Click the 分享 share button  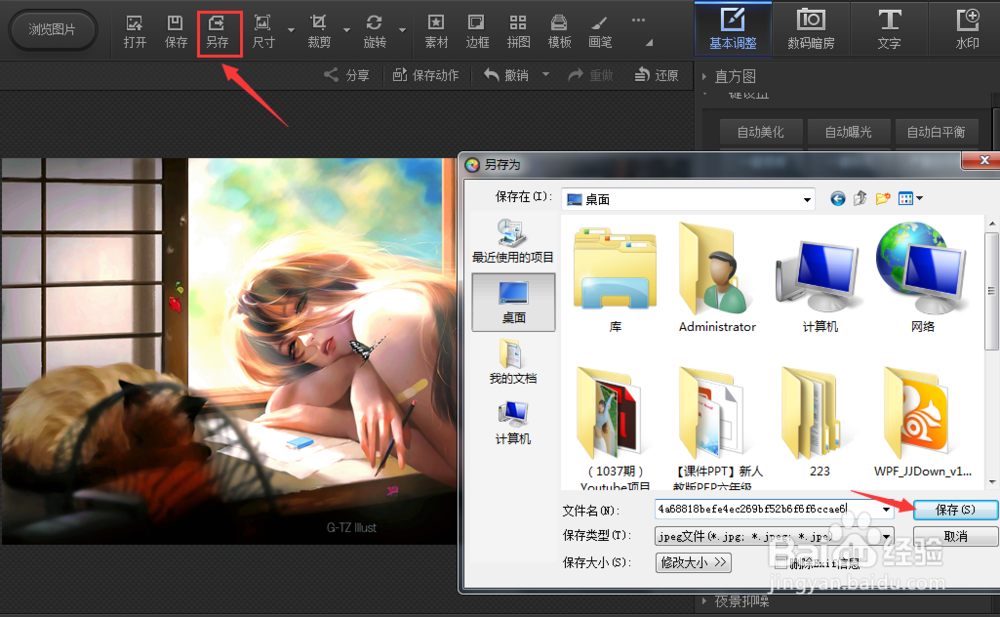347,75
